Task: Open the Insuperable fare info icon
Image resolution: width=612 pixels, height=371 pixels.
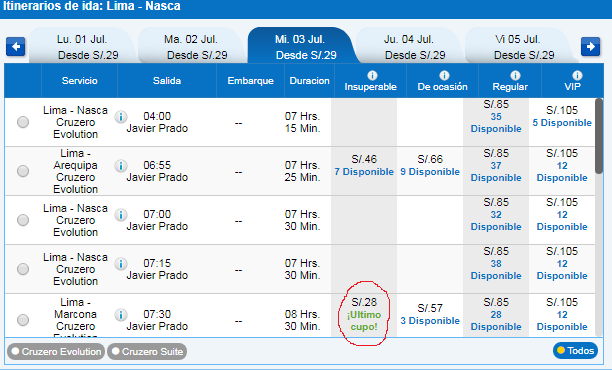Action: (372, 75)
